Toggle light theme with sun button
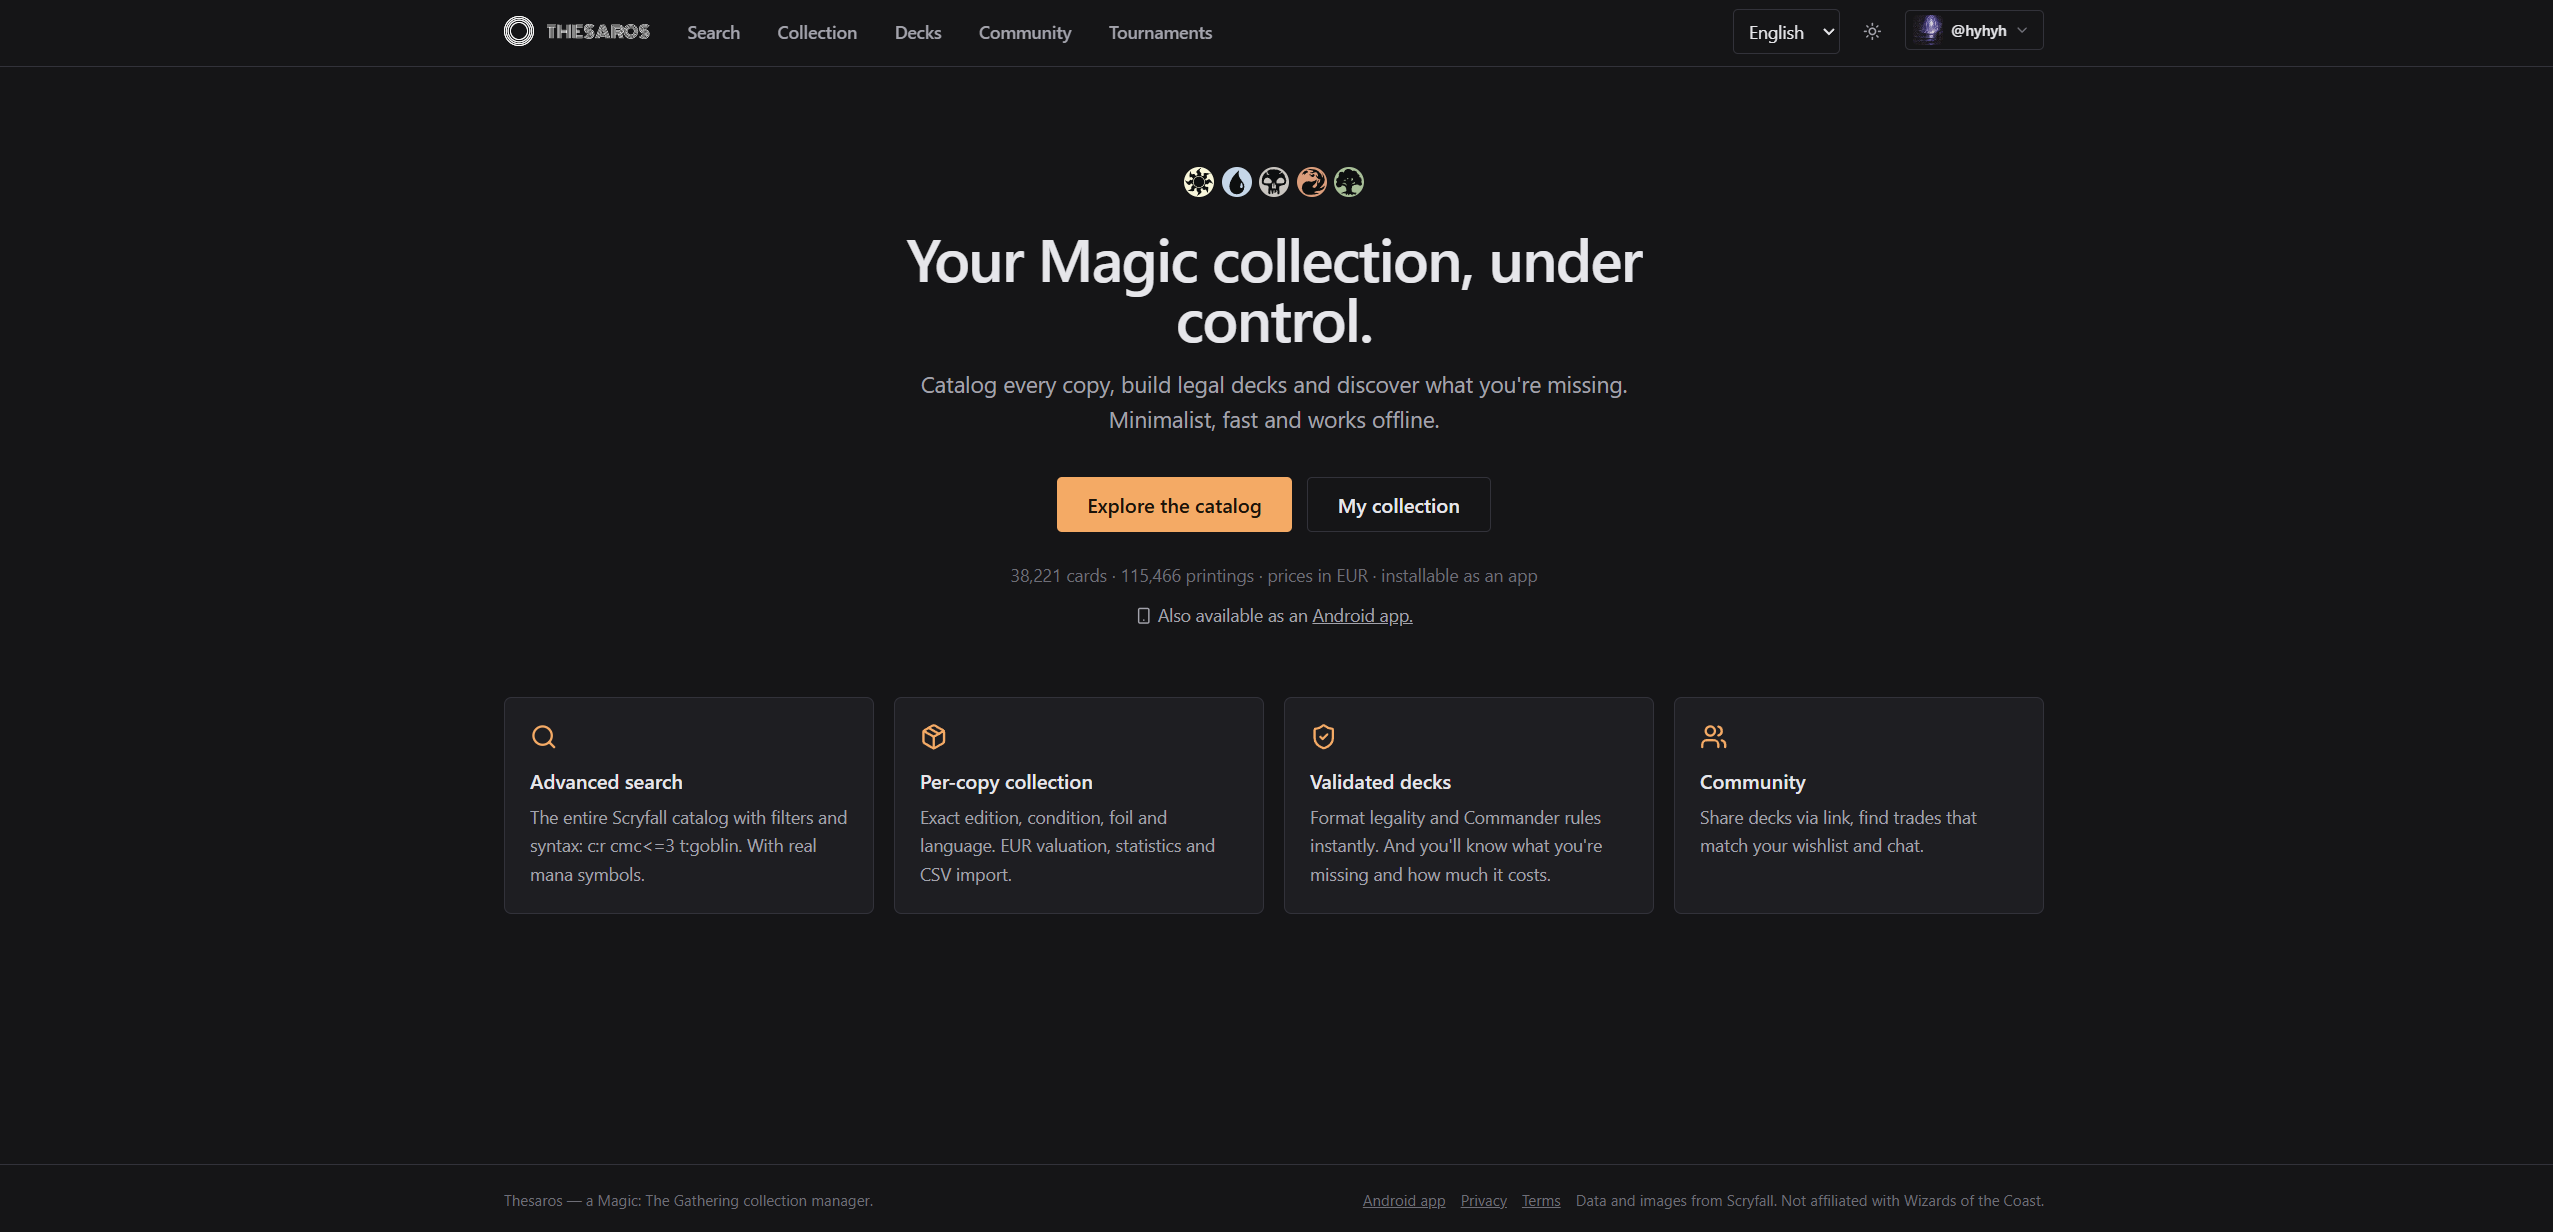2553x1232 pixels. click(1872, 32)
